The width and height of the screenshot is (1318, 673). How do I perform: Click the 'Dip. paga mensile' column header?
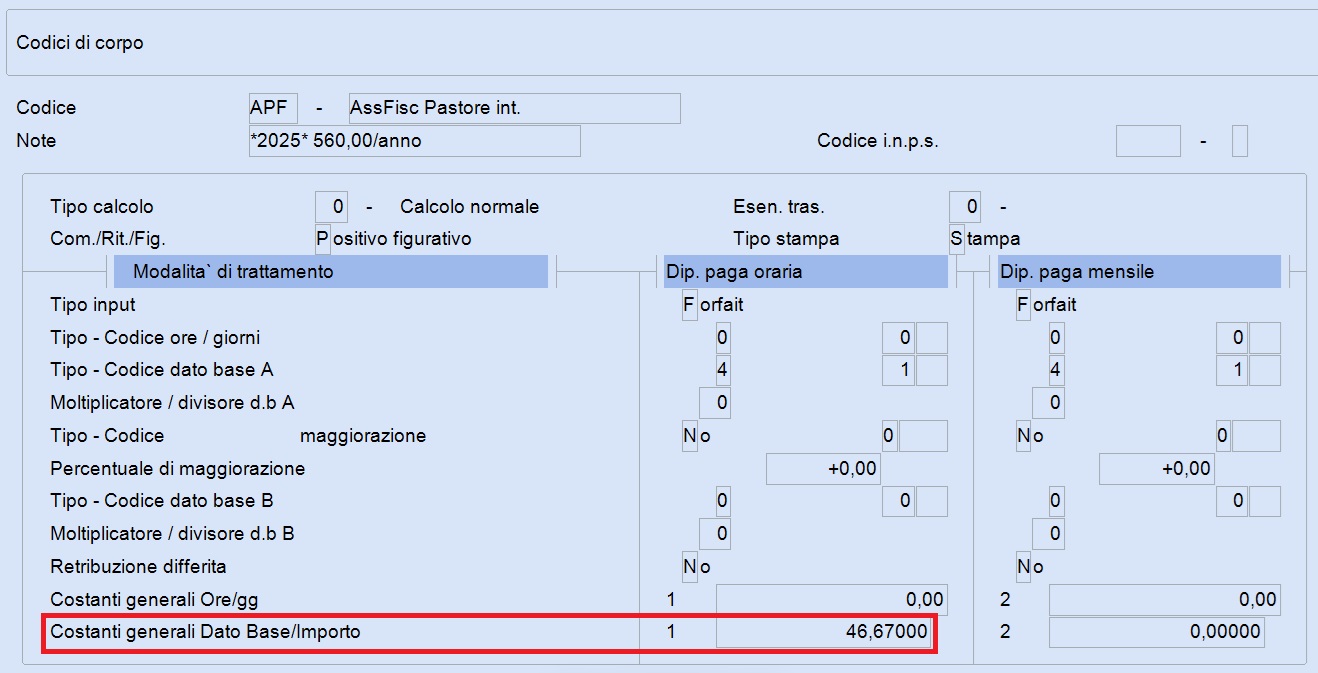1139,272
